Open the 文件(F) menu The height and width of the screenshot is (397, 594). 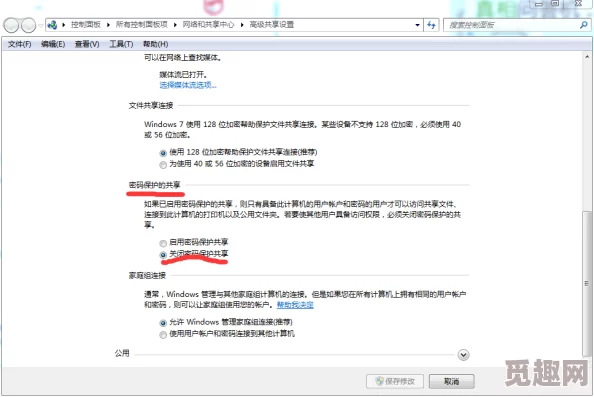(19, 44)
